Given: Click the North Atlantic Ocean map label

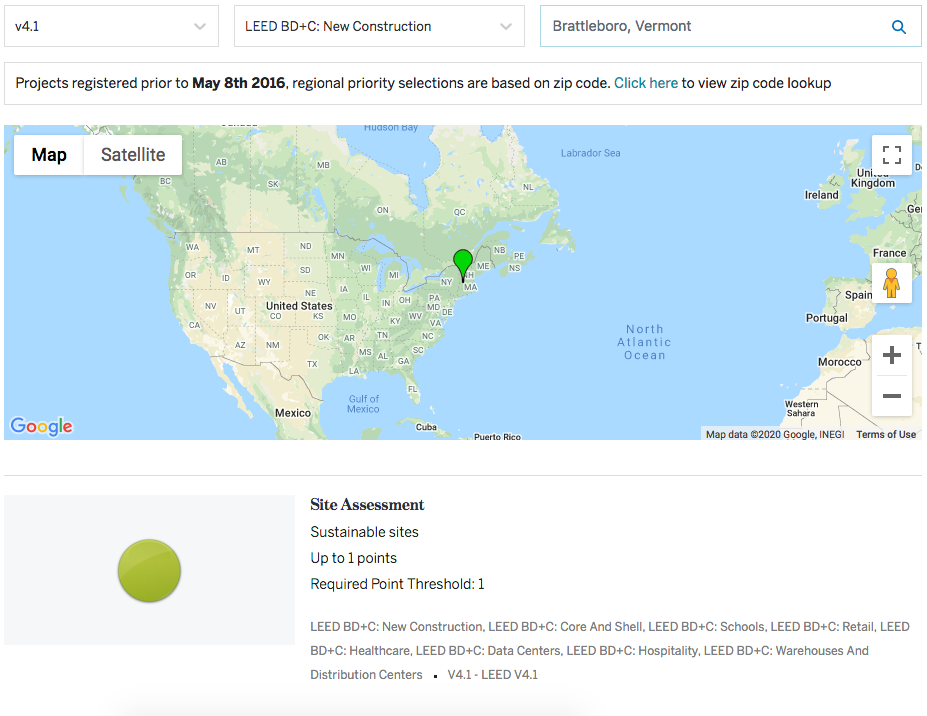Looking at the screenshot, I should pyautogui.click(x=645, y=342).
